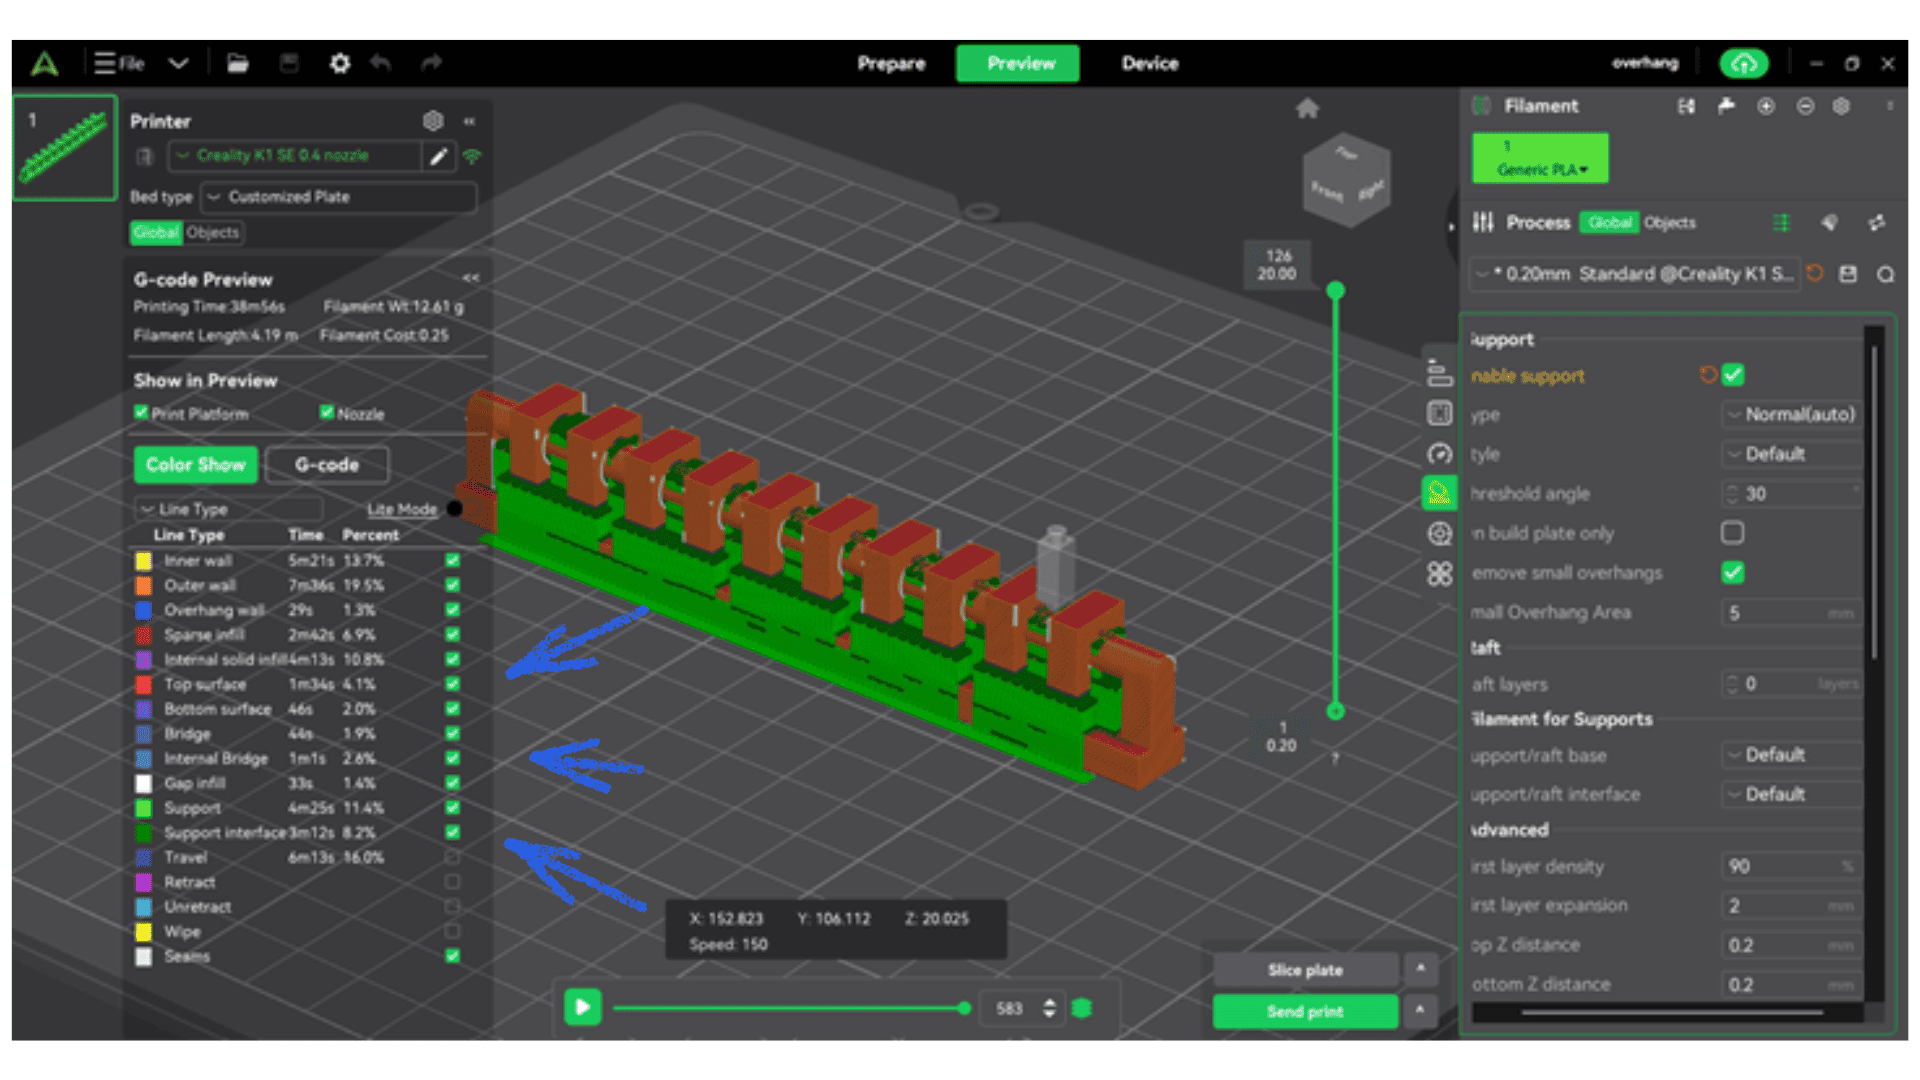Image resolution: width=1920 pixels, height=1080 pixels.
Task: Enable the On build plate only checkbox
Action: point(1733,533)
